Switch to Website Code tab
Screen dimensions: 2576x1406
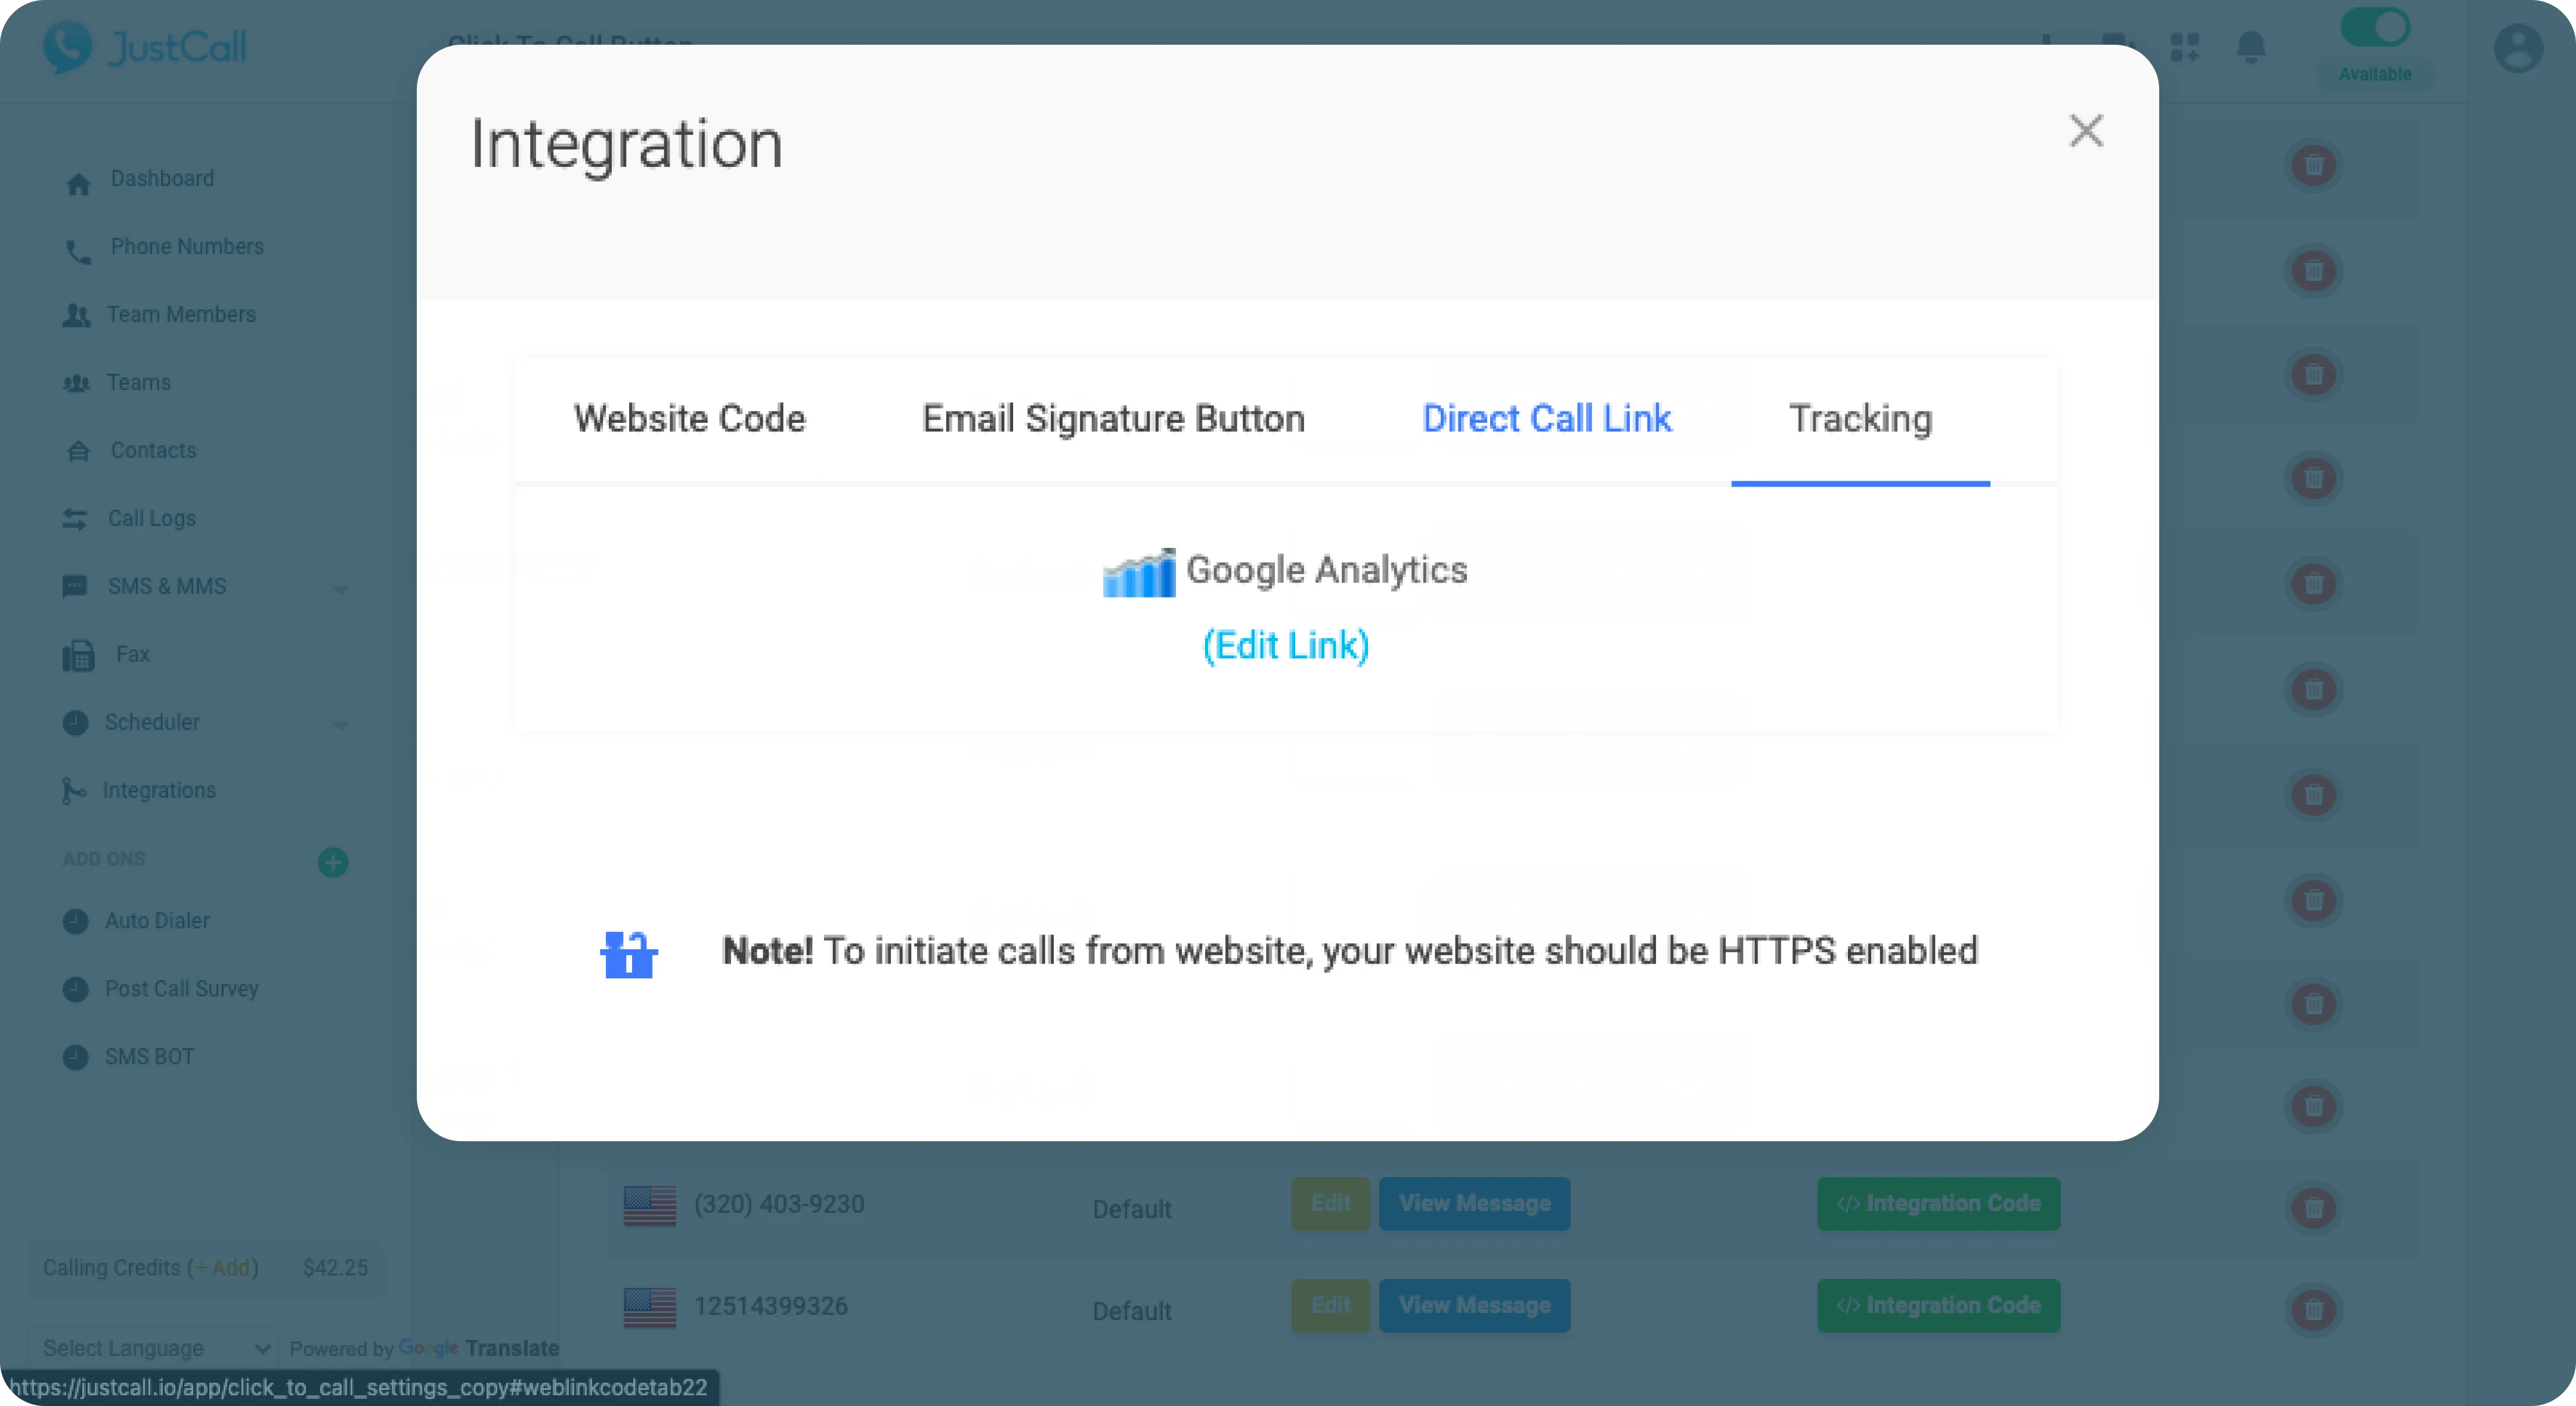688,417
